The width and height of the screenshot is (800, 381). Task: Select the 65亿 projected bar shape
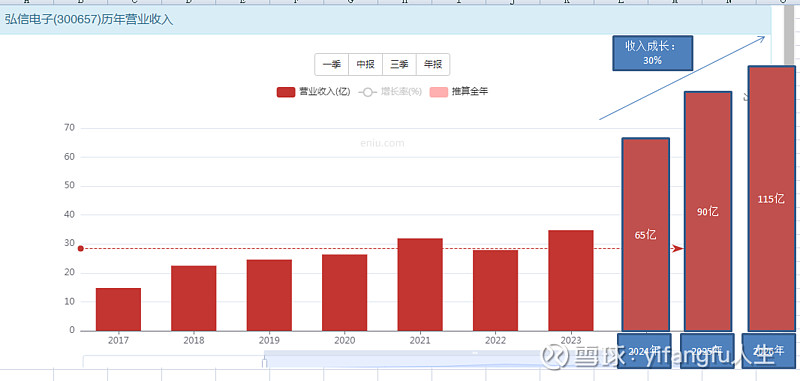click(x=645, y=234)
